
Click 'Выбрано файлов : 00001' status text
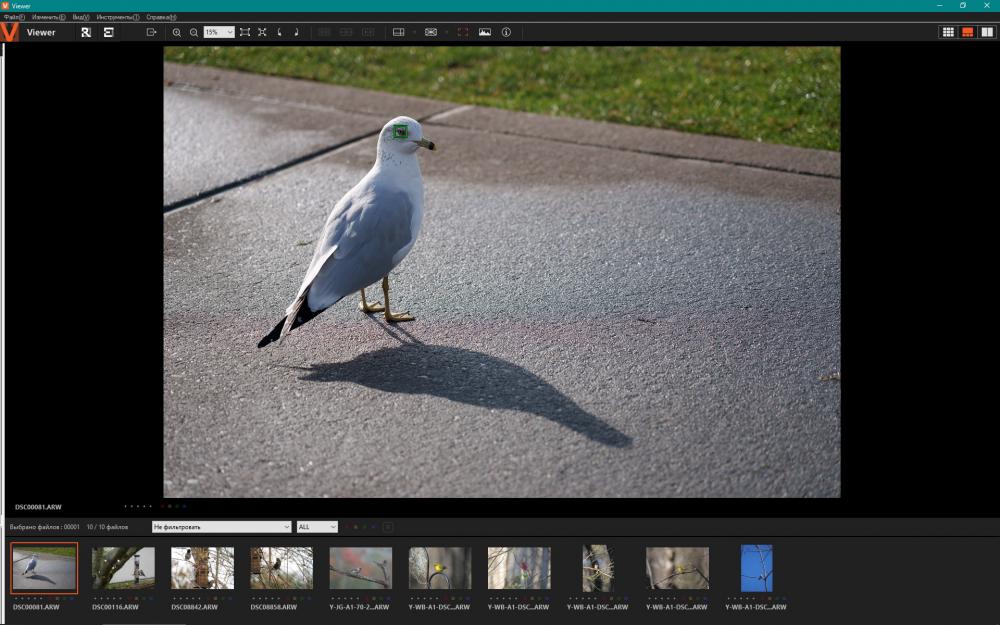(x=45, y=527)
